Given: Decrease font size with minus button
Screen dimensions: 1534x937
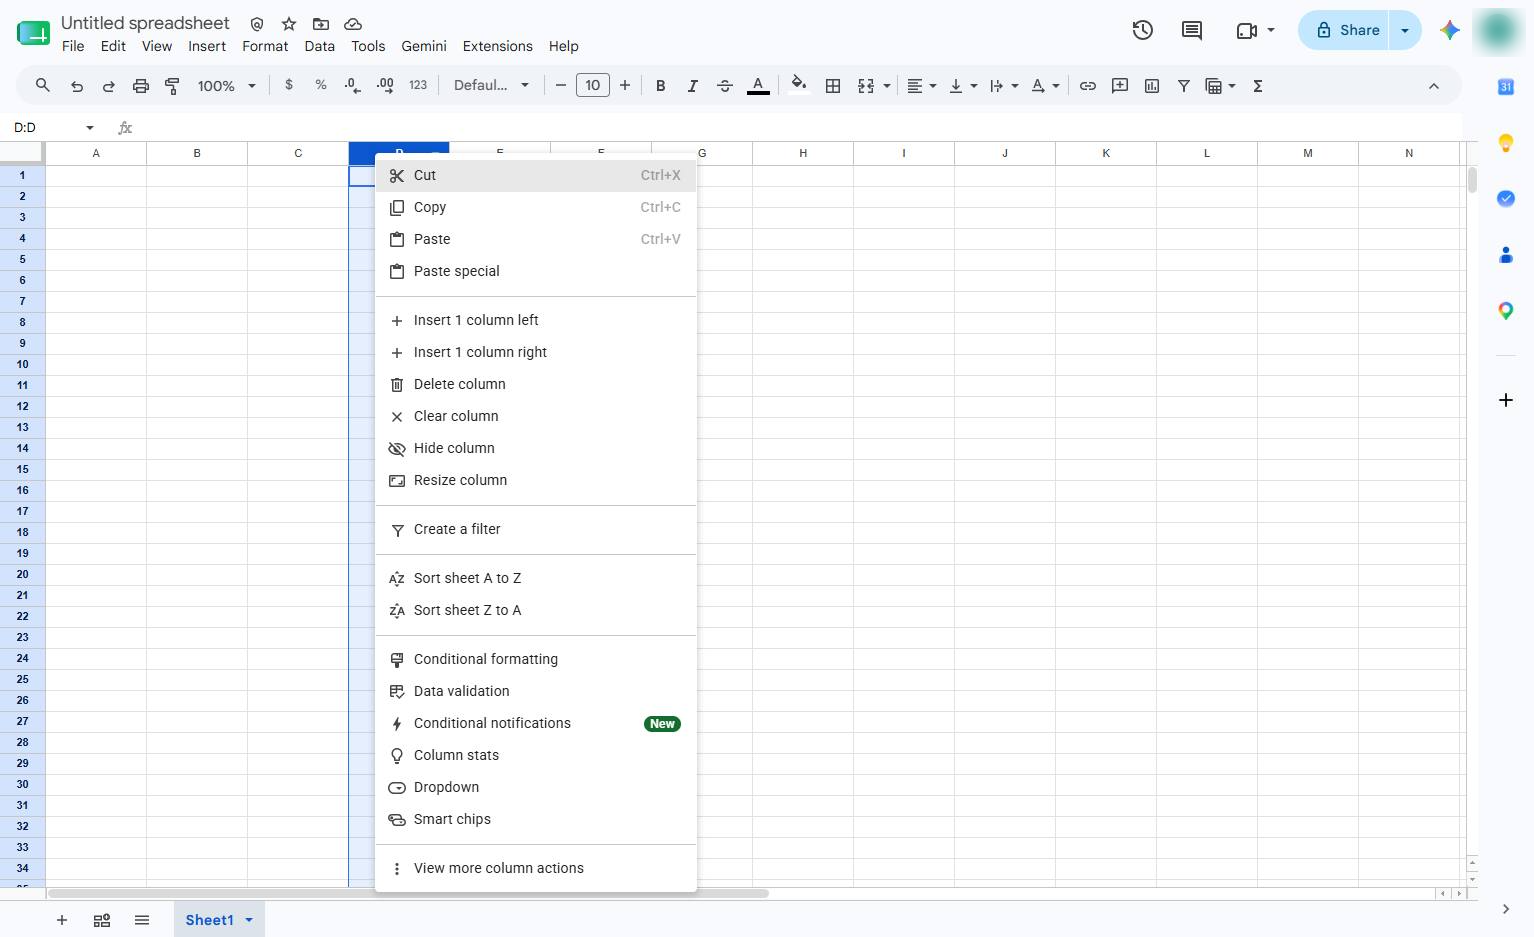Looking at the screenshot, I should 561,86.
